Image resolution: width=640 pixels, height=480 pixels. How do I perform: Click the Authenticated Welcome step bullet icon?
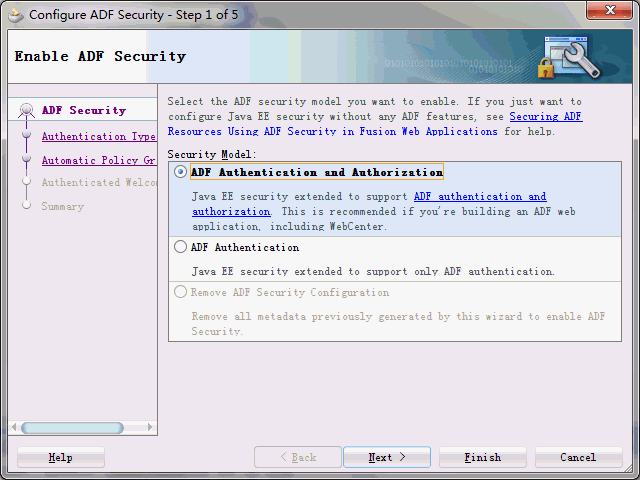click(x=27, y=180)
